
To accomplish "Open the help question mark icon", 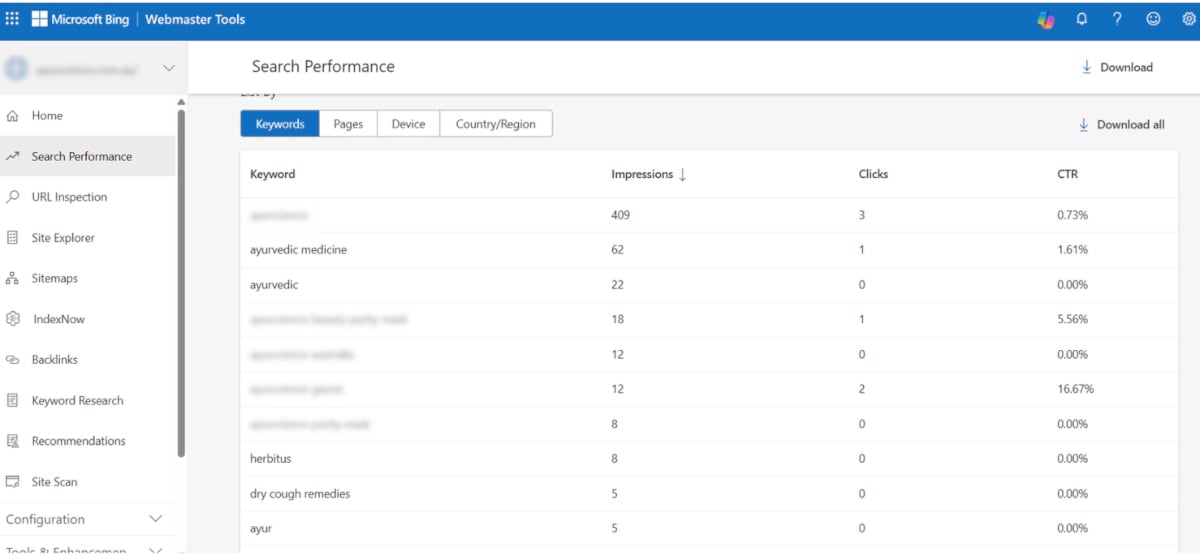I will point(1117,19).
